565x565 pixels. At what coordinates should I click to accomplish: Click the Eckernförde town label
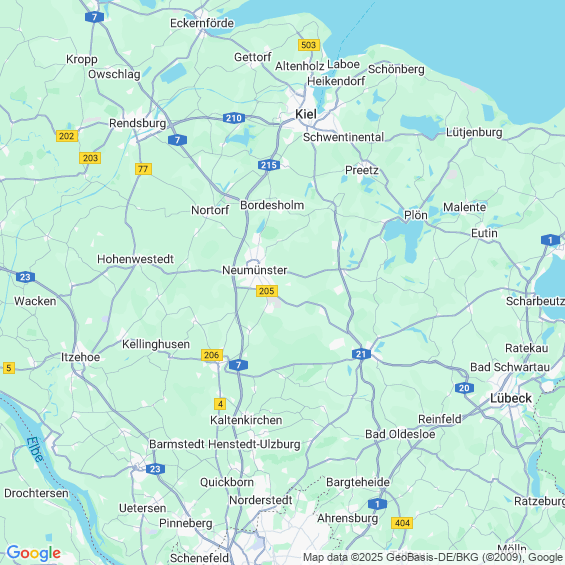pyautogui.click(x=202, y=23)
